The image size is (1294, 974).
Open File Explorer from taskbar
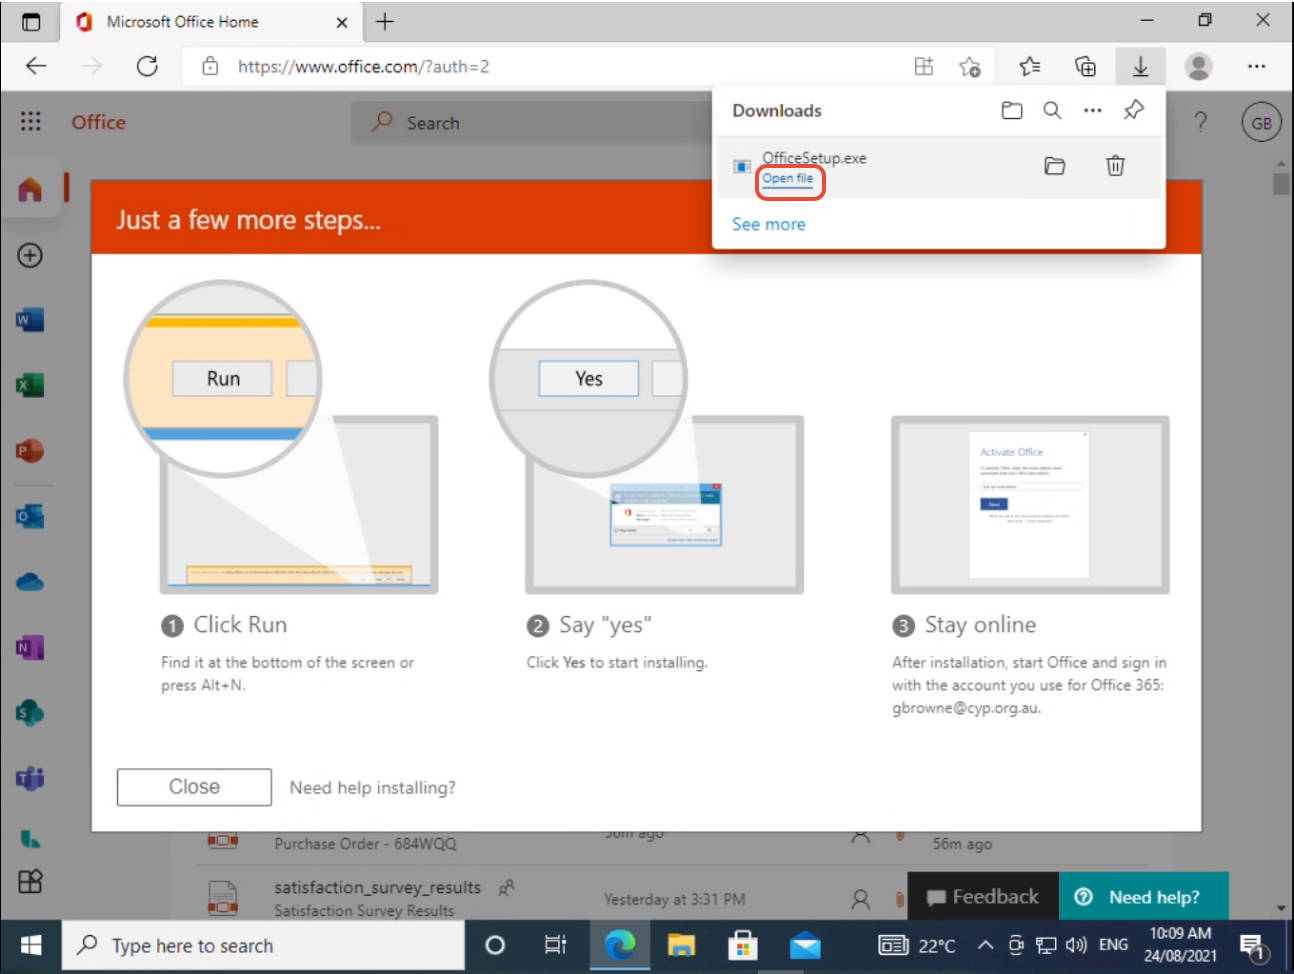pos(681,945)
